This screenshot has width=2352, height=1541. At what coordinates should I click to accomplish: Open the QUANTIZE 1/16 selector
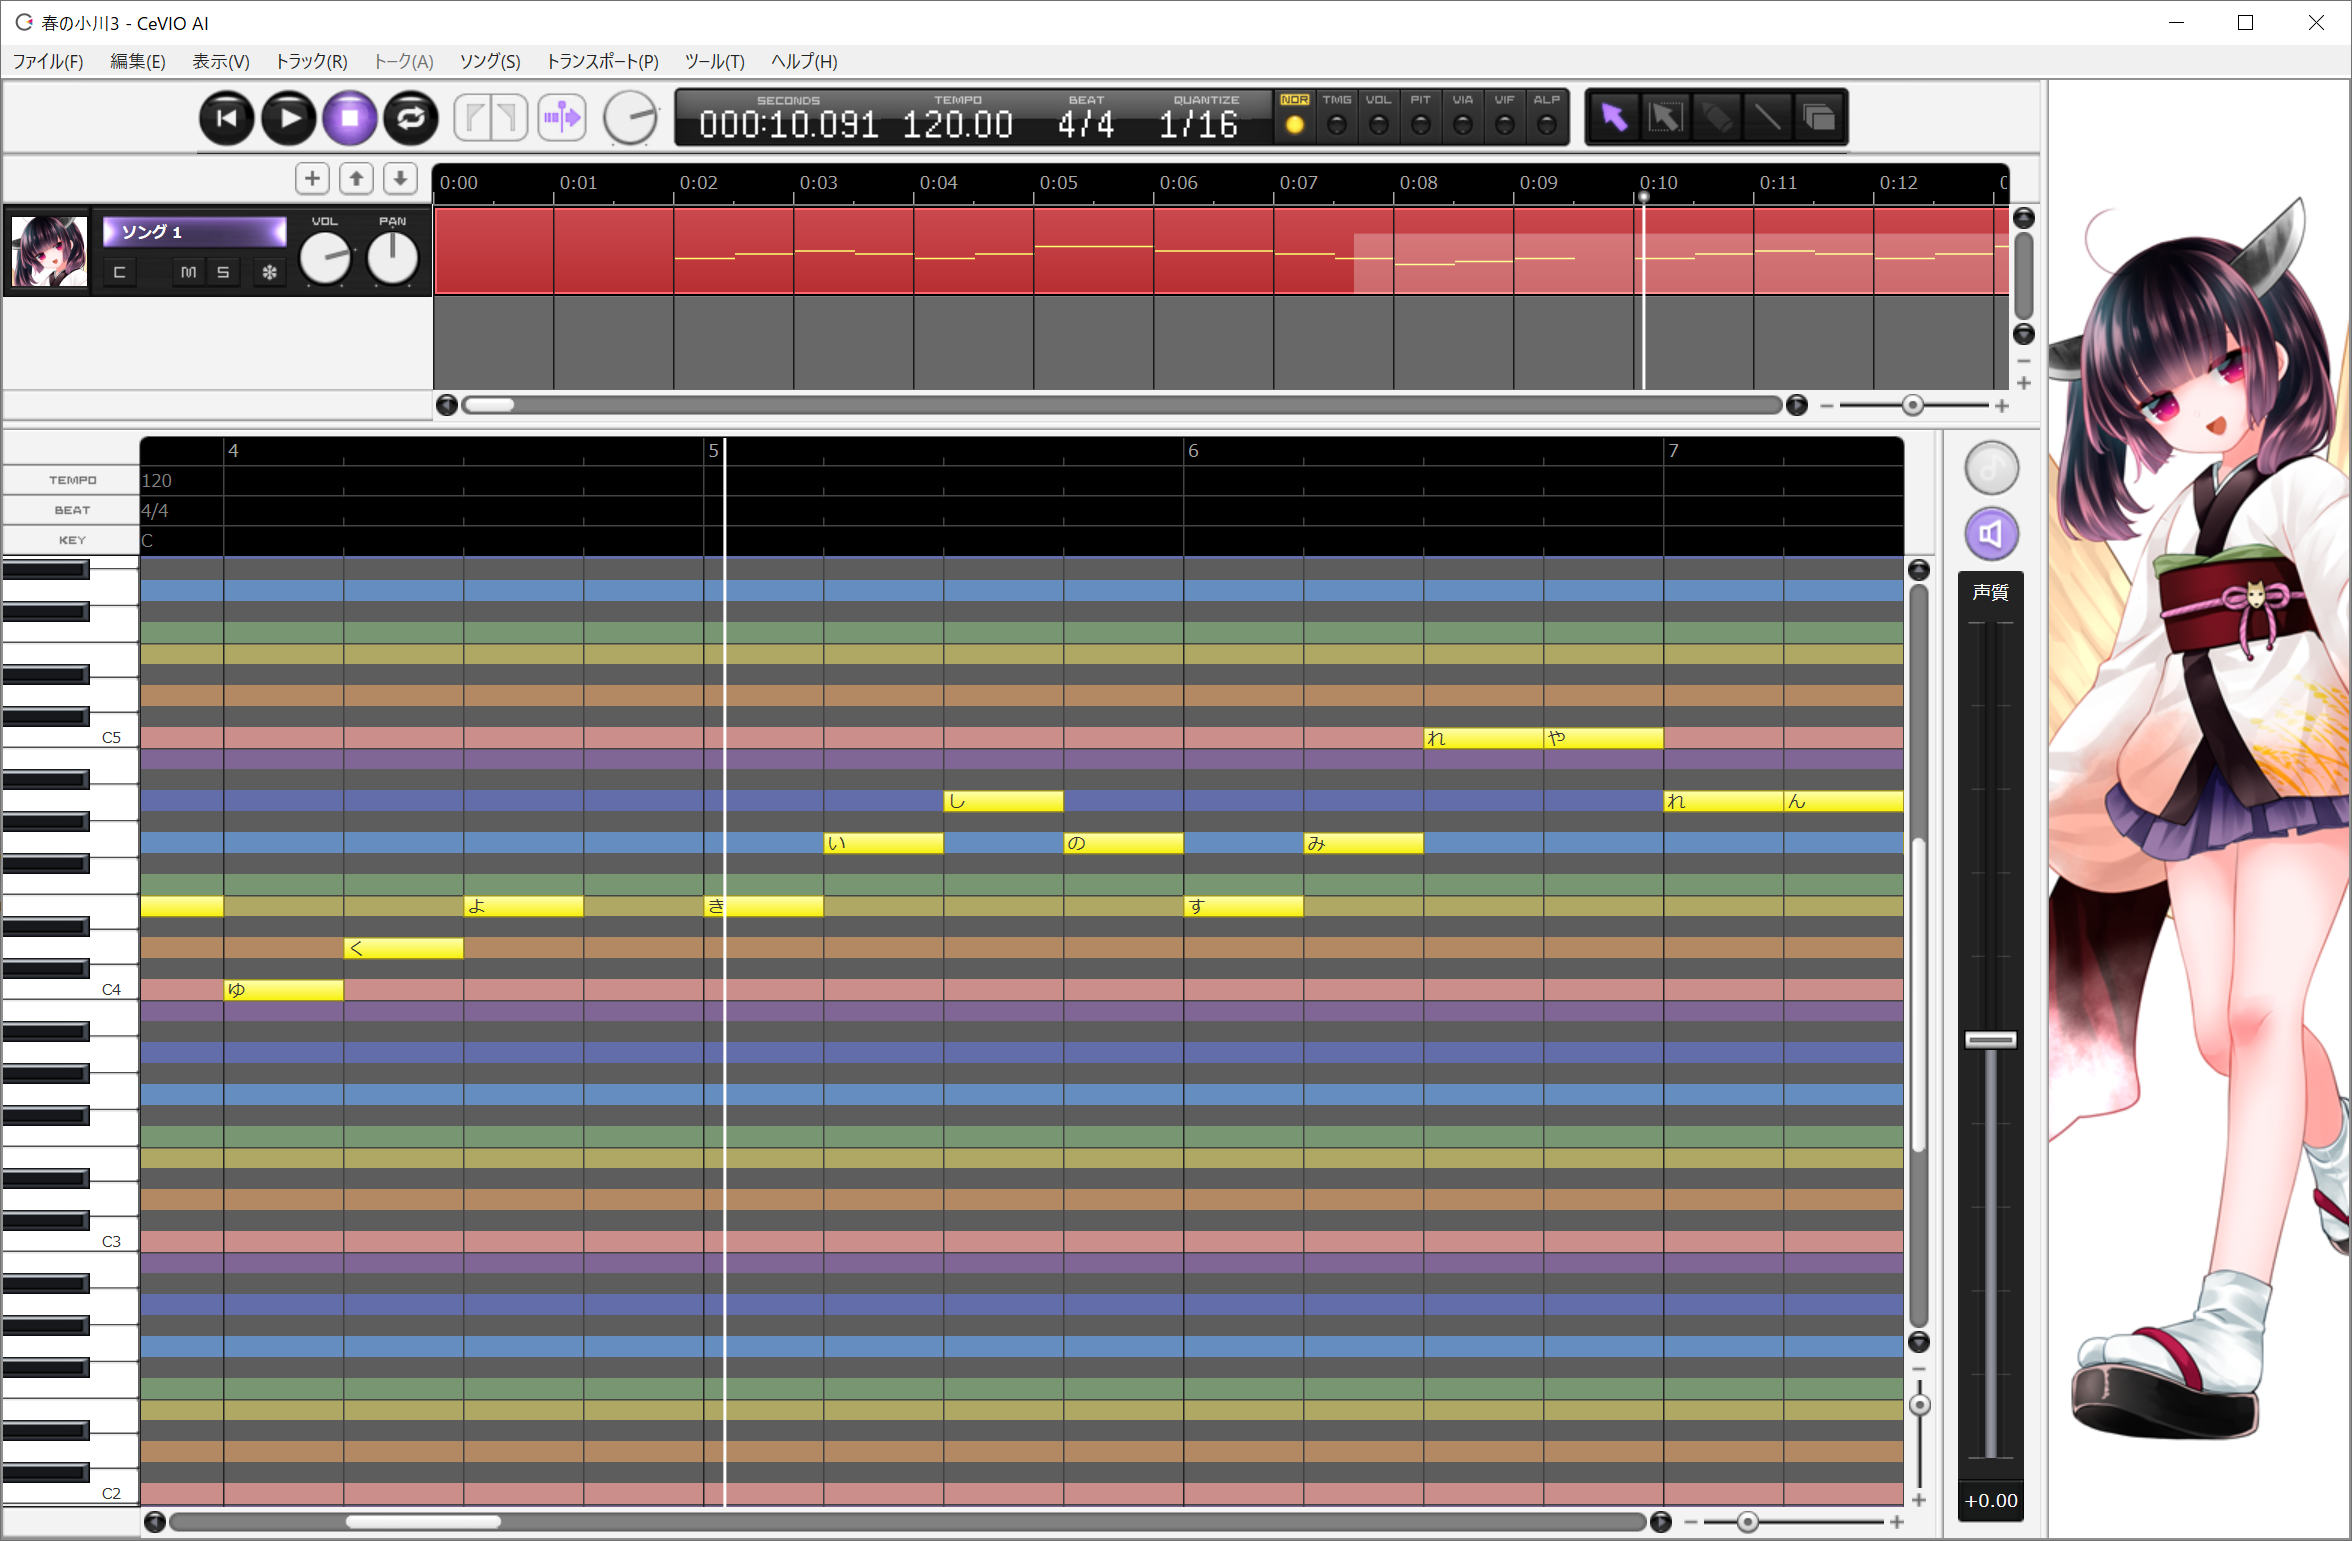(1198, 125)
